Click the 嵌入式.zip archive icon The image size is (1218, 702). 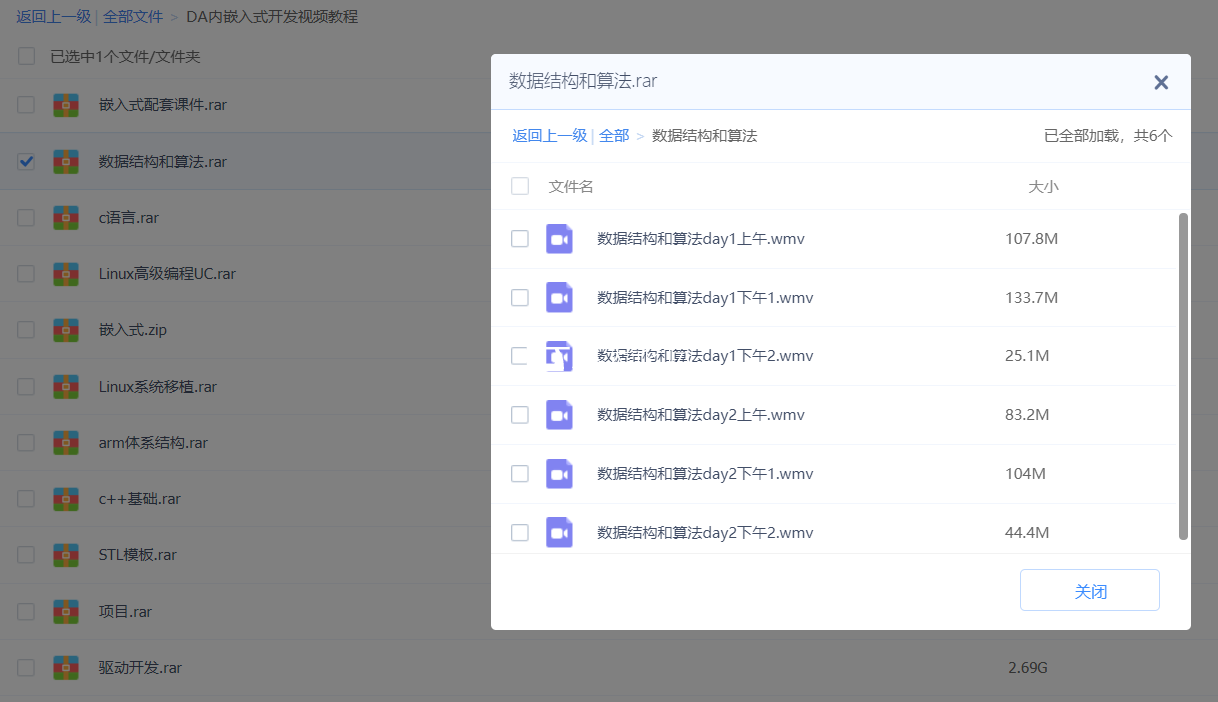tap(66, 329)
